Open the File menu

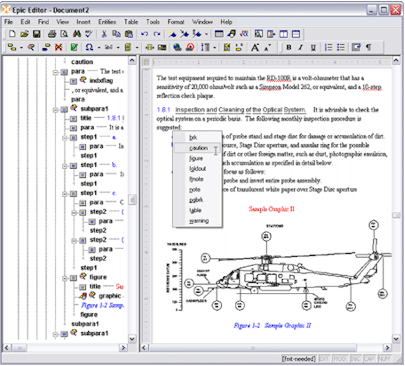click(9, 22)
